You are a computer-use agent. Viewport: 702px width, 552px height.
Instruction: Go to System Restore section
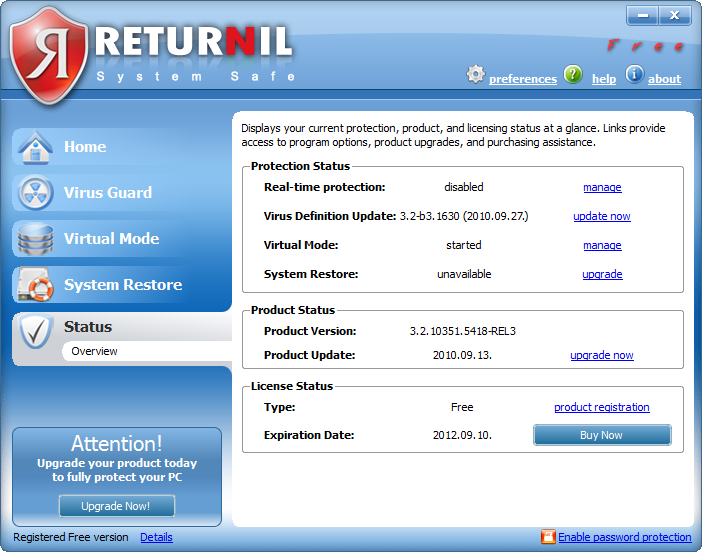click(122, 285)
